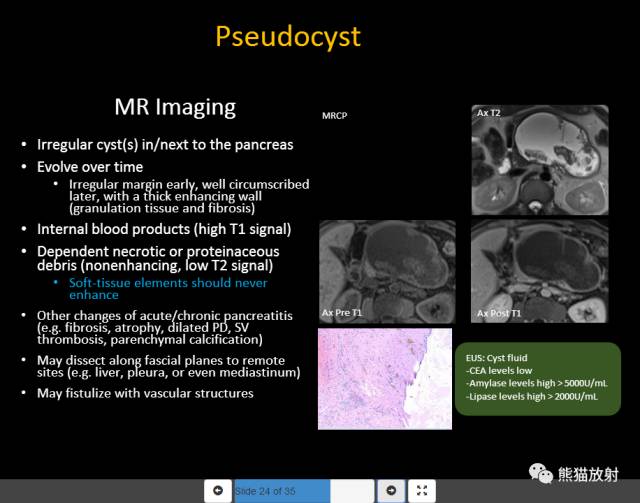Click '-CEA levels low' line
This screenshot has width=640, height=503.
(x=499, y=371)
